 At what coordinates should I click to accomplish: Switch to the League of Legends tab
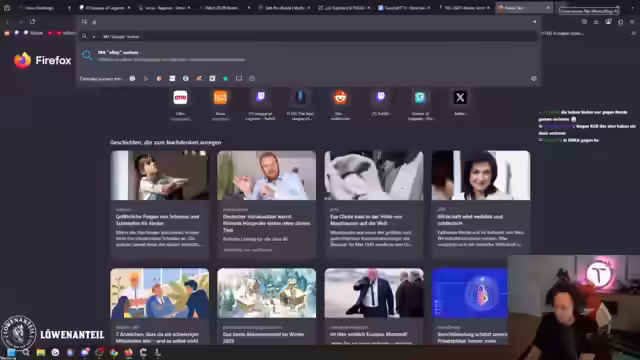click(105, 8)
